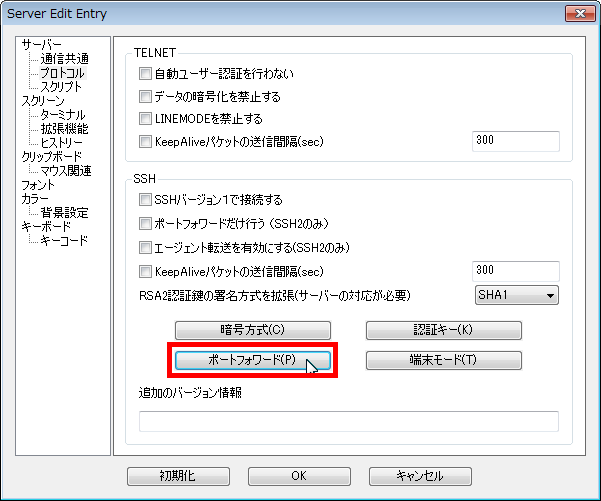The width and height of the screenshot is (601, 501).
Task: Enable 自動ユーザー認証を行わない checkbox
Action: 145,73
